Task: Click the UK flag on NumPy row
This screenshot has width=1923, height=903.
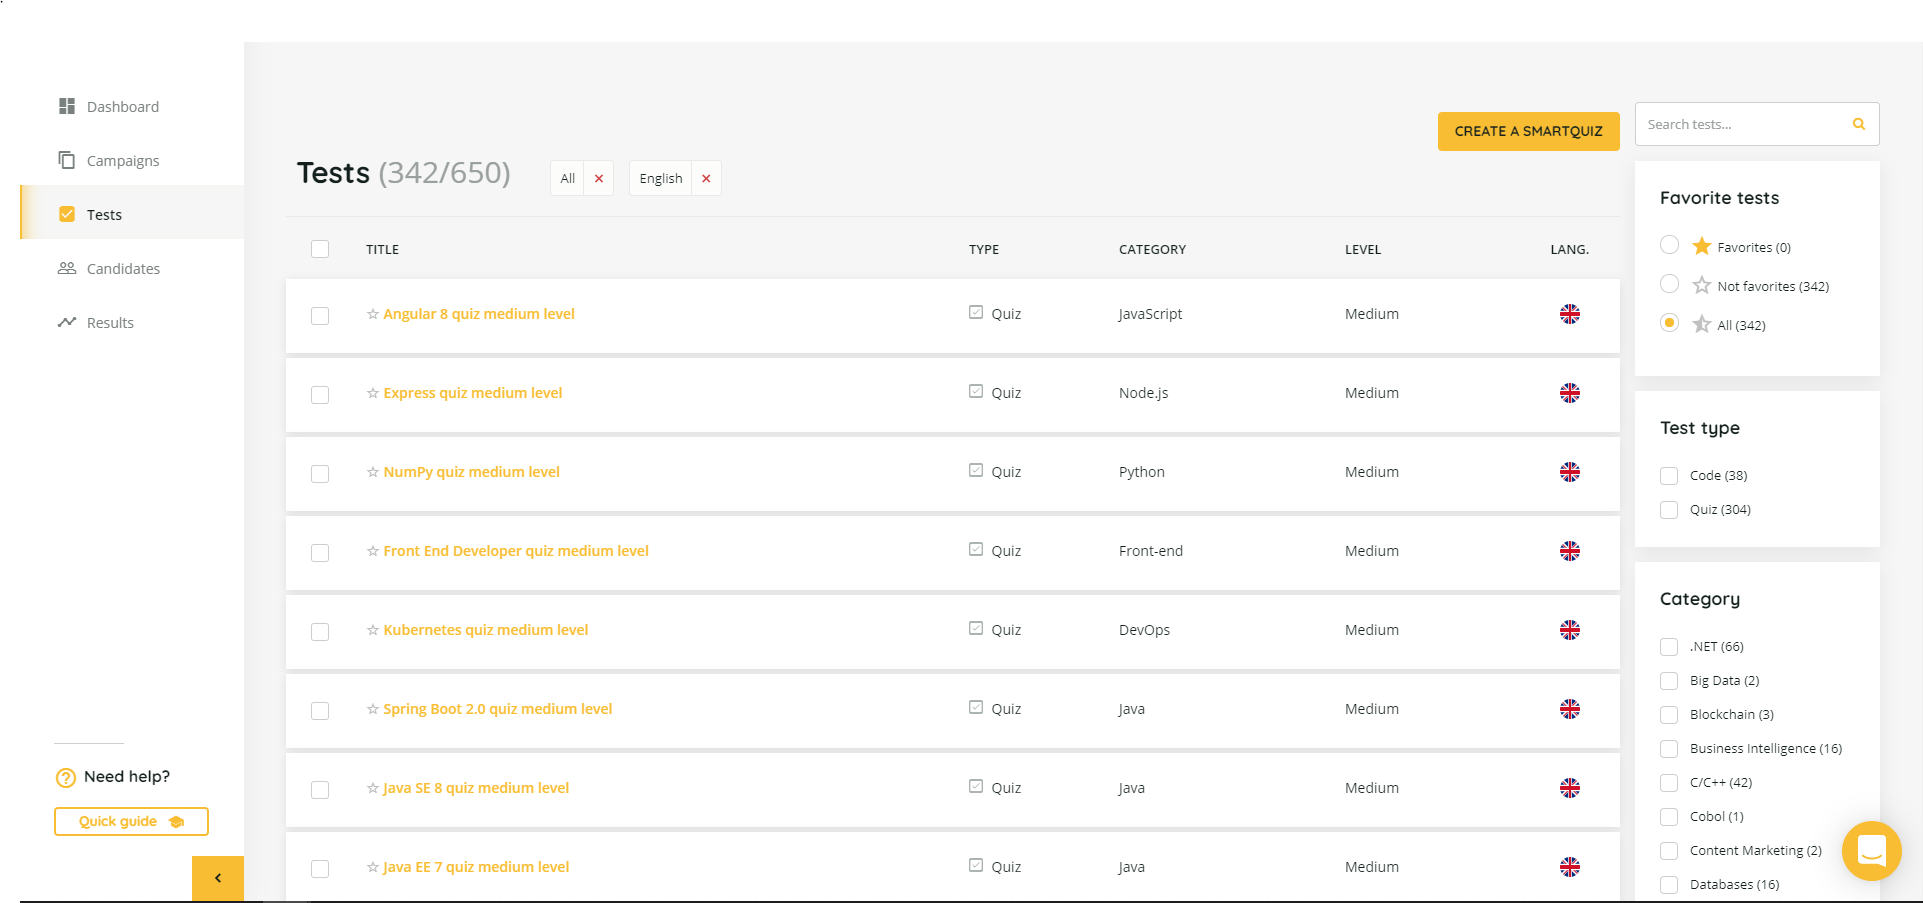Action: click(1569, 472)
